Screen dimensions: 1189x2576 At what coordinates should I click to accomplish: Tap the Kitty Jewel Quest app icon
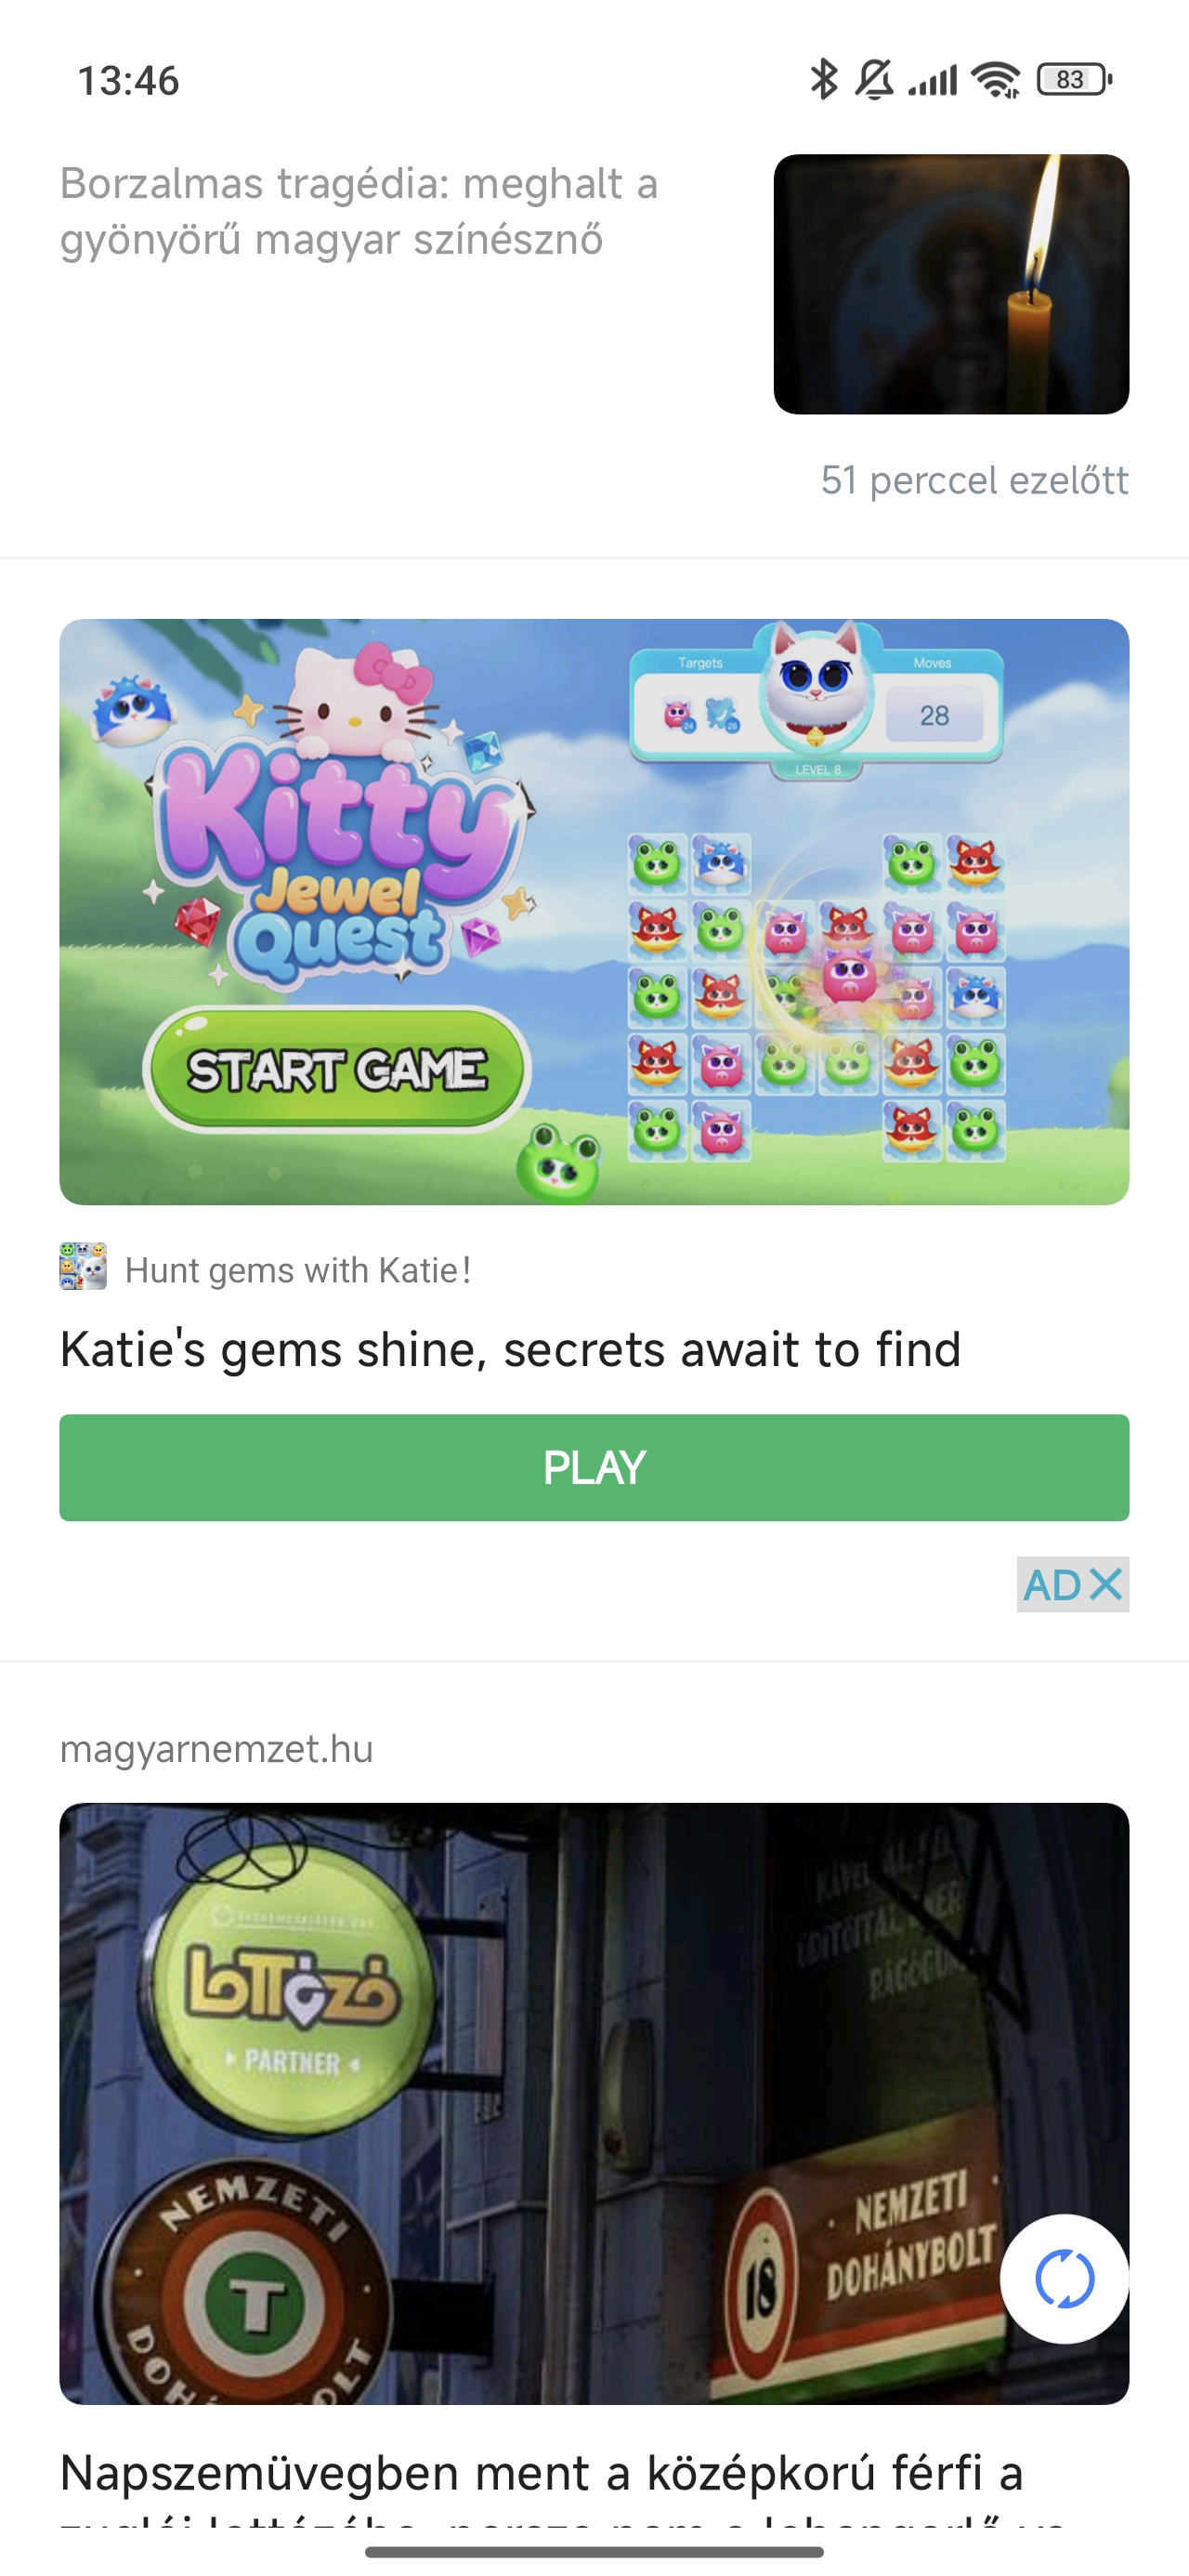[x=83, y=1266]
